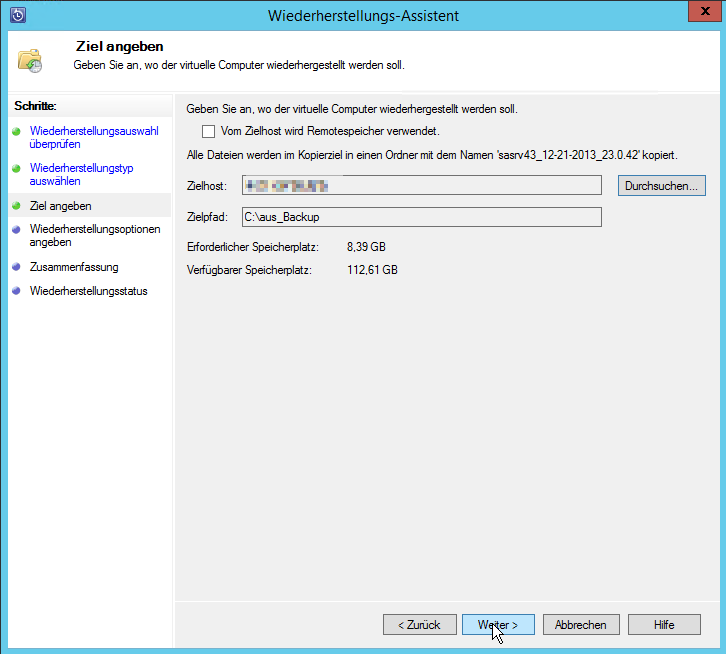This screenshot has height=654, width=726.
Task: Open Wiederherstellungsauswahl überprüfen step
Action: click(94, 137)
